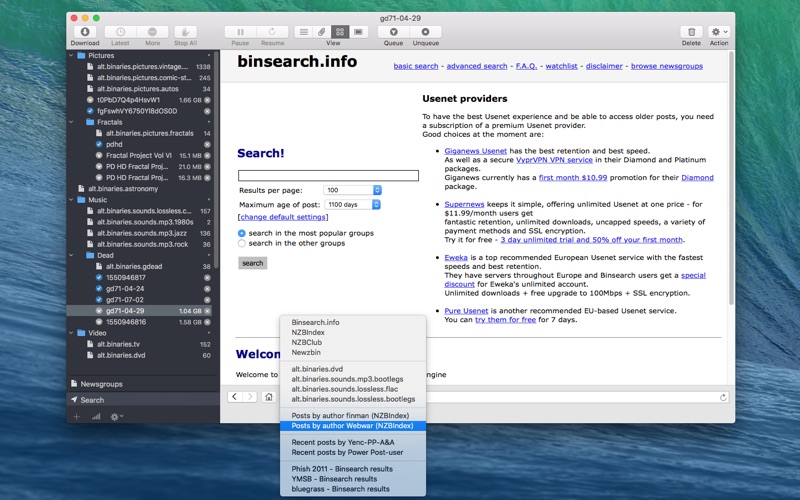Remove t0PbD7Q4p4HsvW1 with its X icon
This screenshot has width=800, height=500.
[x=207, y=100]
